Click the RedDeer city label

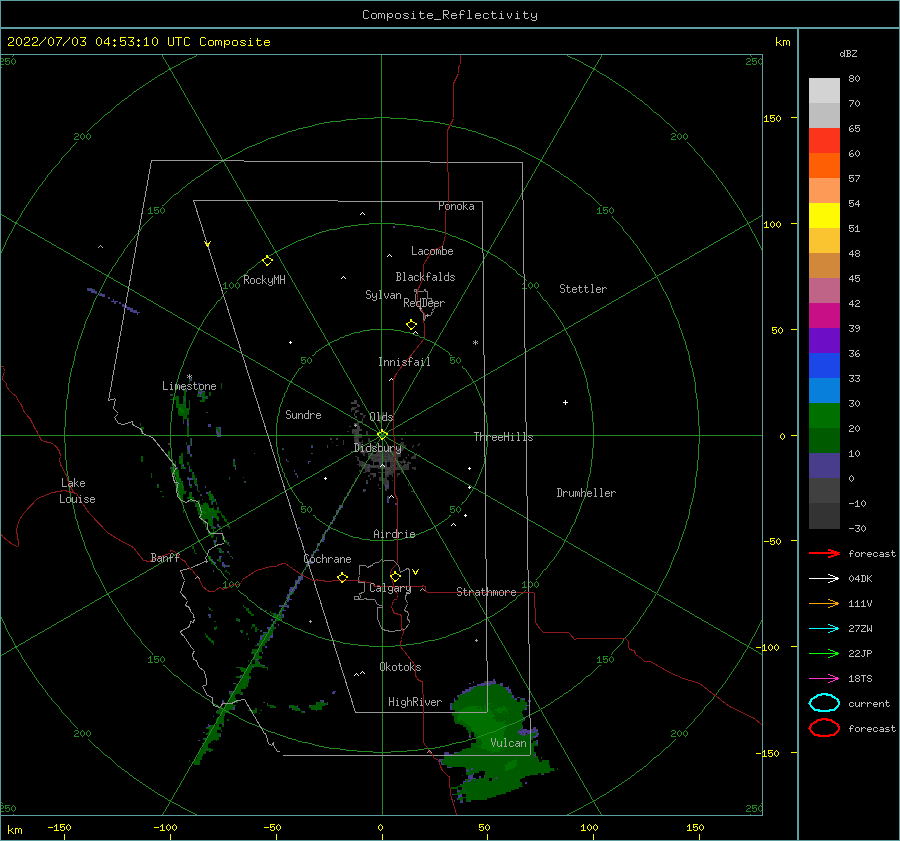(424, 303)
